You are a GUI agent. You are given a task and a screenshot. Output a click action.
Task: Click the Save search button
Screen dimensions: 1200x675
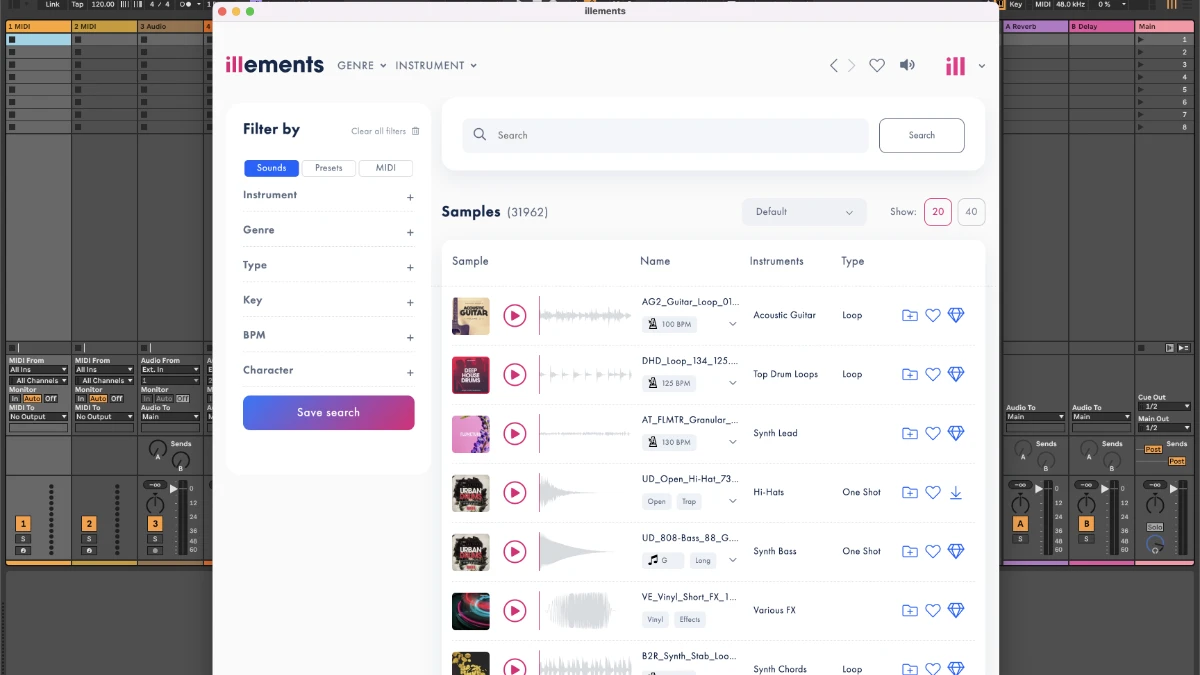tap(328, 413)
